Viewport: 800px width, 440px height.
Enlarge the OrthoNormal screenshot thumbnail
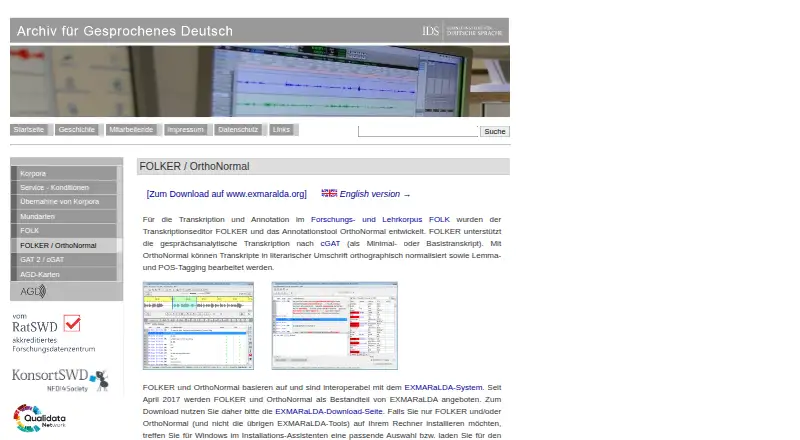[x=335, y=326]
